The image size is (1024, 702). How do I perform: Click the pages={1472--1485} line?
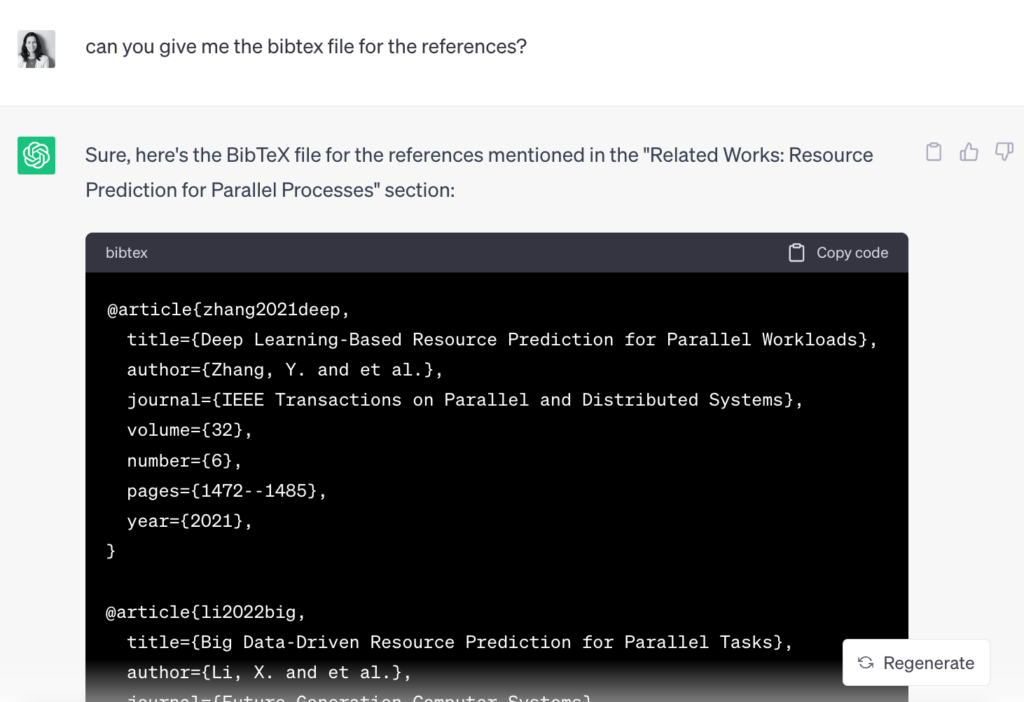coord(227,490)
